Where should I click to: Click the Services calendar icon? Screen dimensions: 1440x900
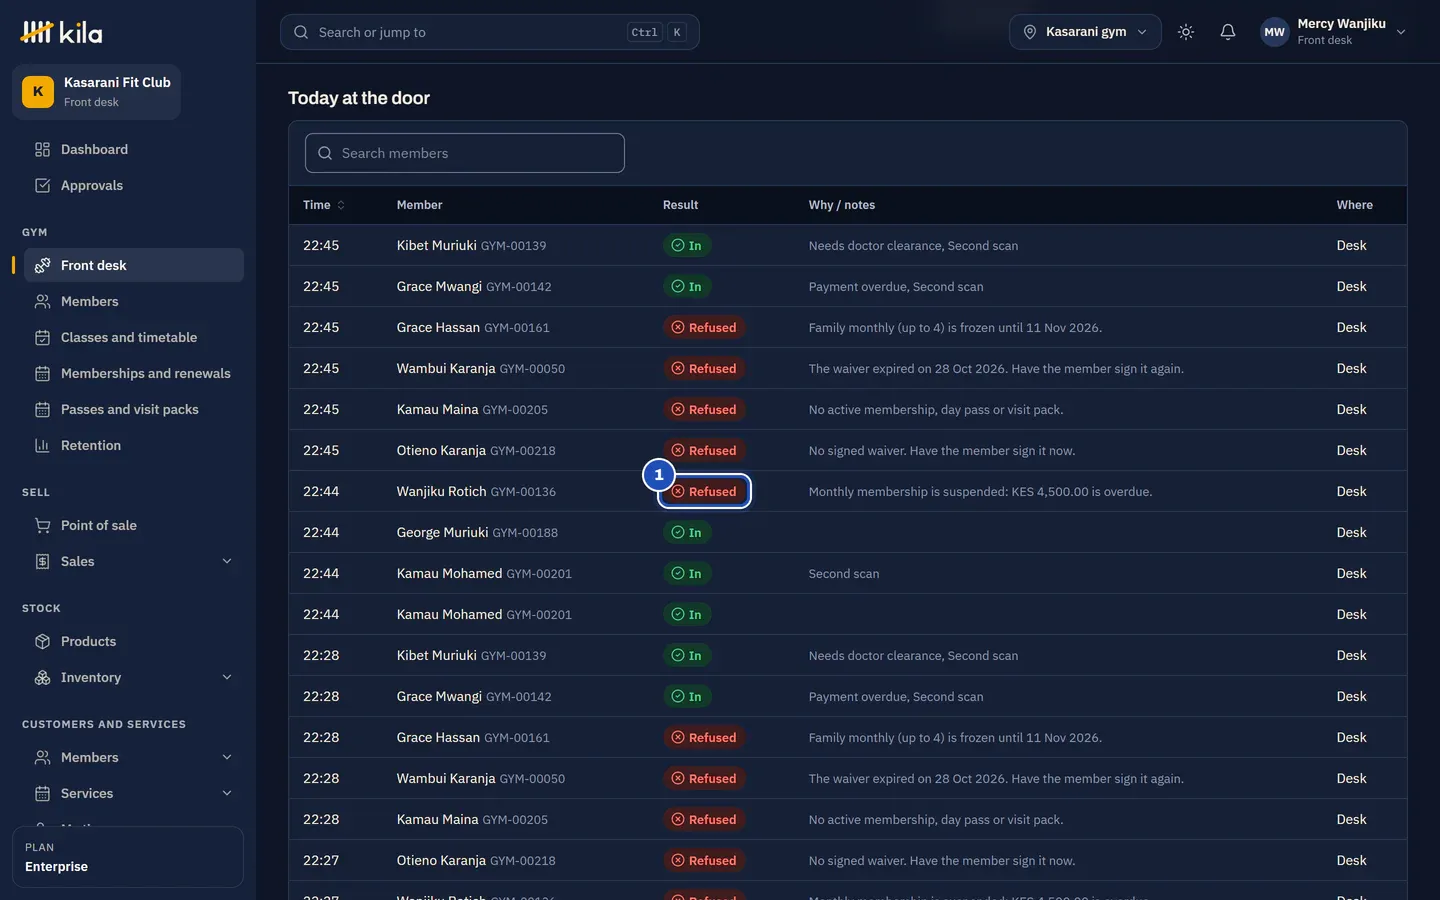coord(42,794)
